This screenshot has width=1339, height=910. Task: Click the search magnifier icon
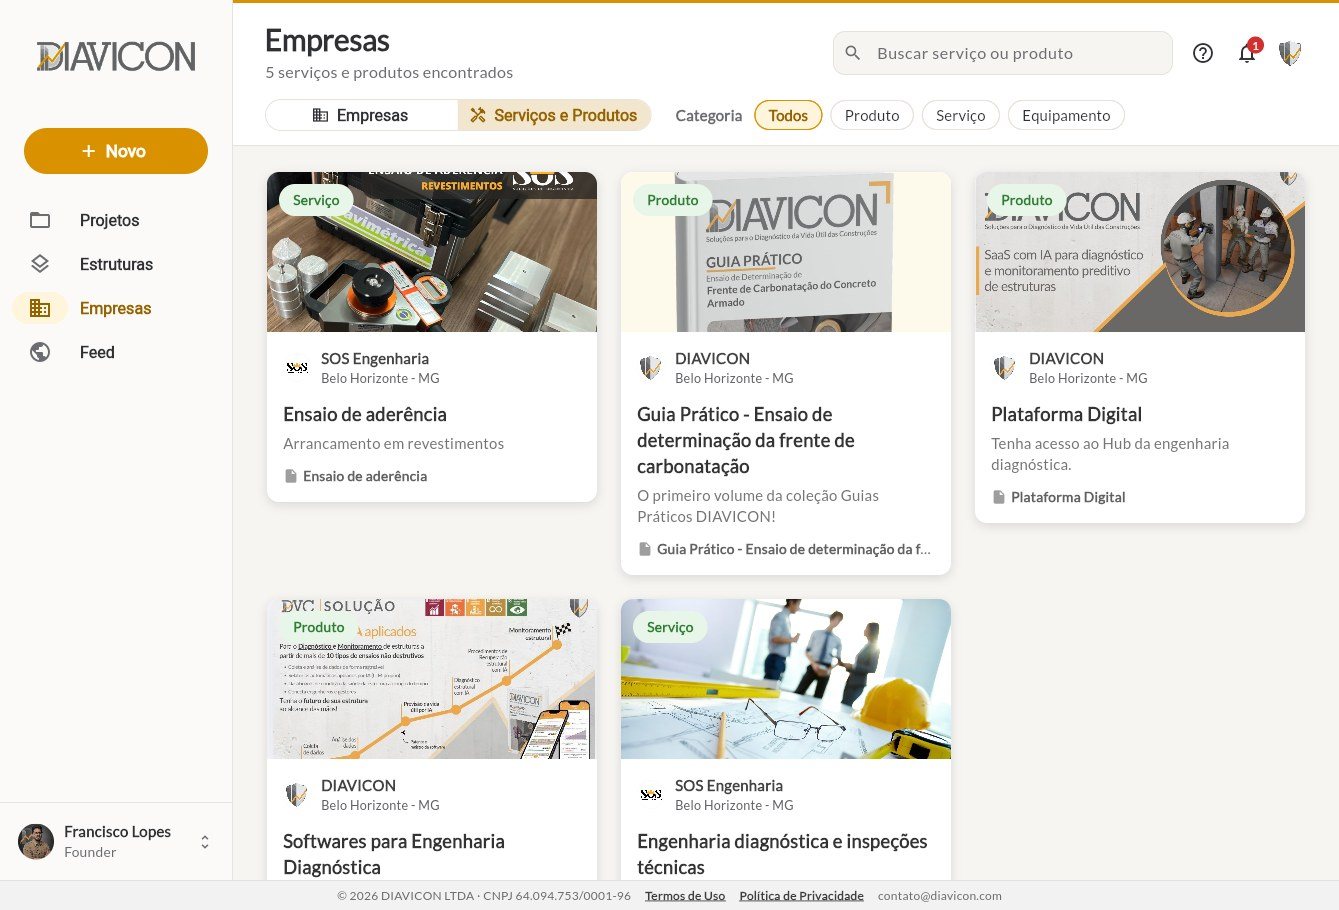pyautogui.click(x=853, y=53)
